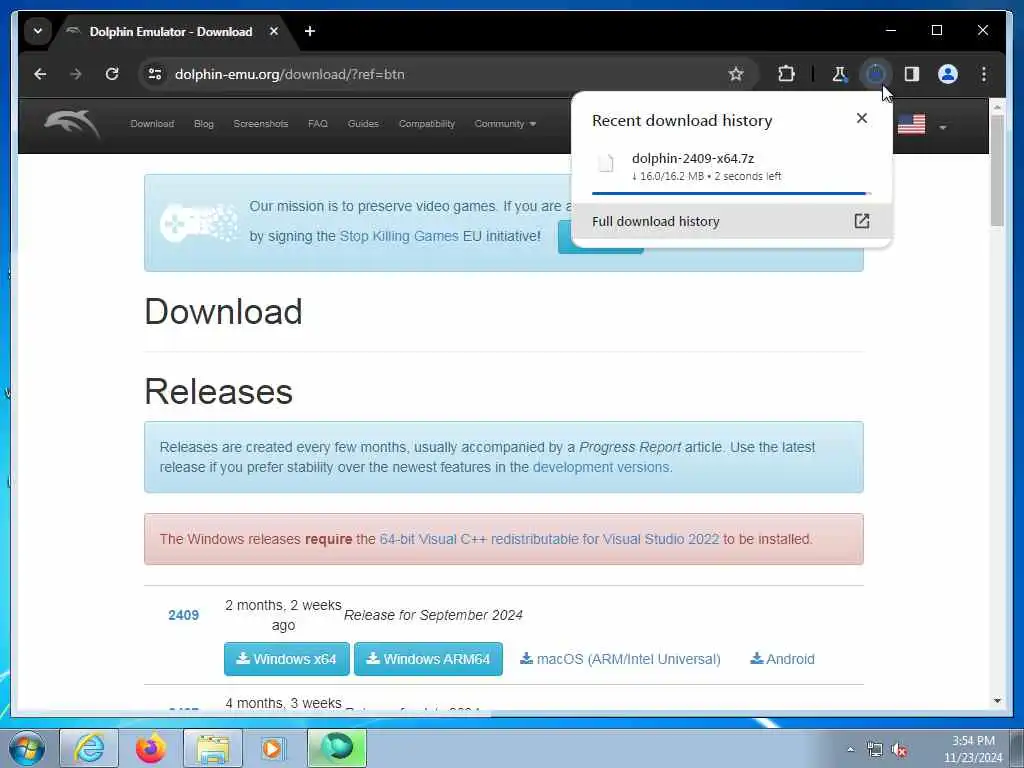Click the Dolphin logo on the site

[72, 124]
